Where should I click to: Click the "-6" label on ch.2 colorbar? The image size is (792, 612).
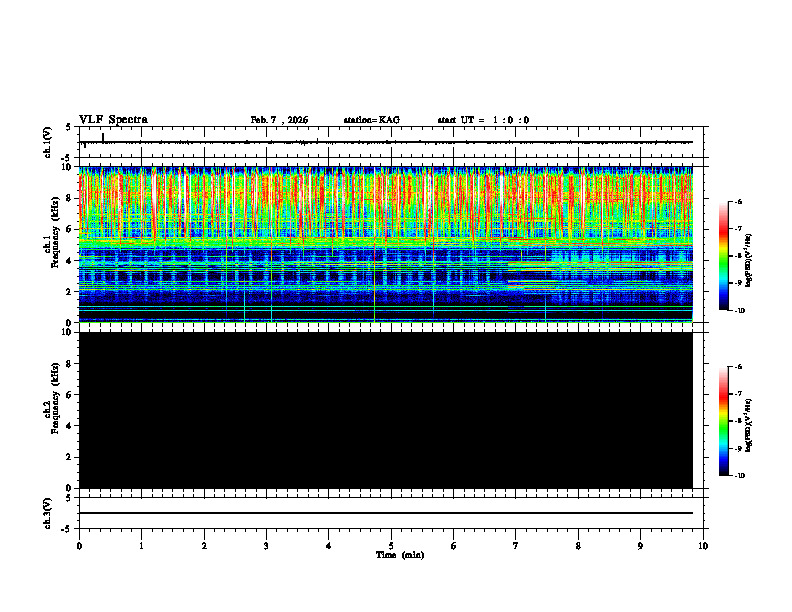(738, 367)
